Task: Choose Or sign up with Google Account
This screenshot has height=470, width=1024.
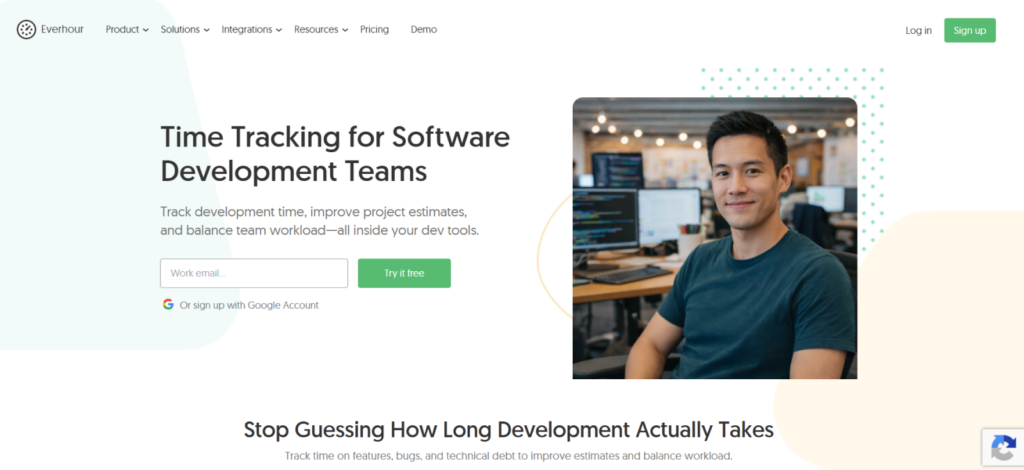Action: (240, 305)
